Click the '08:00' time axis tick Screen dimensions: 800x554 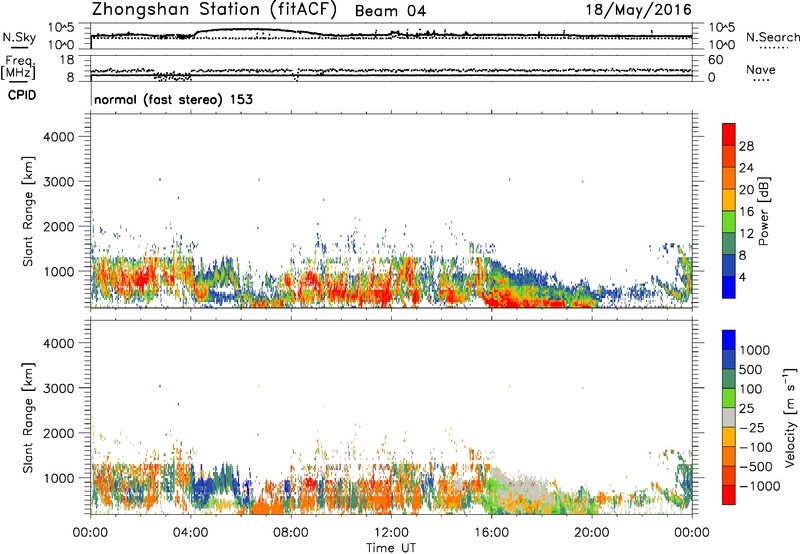click(x=291, y=533)
